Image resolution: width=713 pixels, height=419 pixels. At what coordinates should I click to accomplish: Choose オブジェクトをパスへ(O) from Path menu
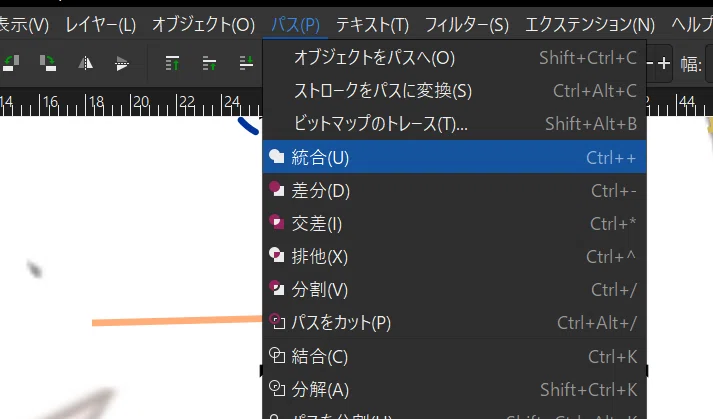point(454,58)
